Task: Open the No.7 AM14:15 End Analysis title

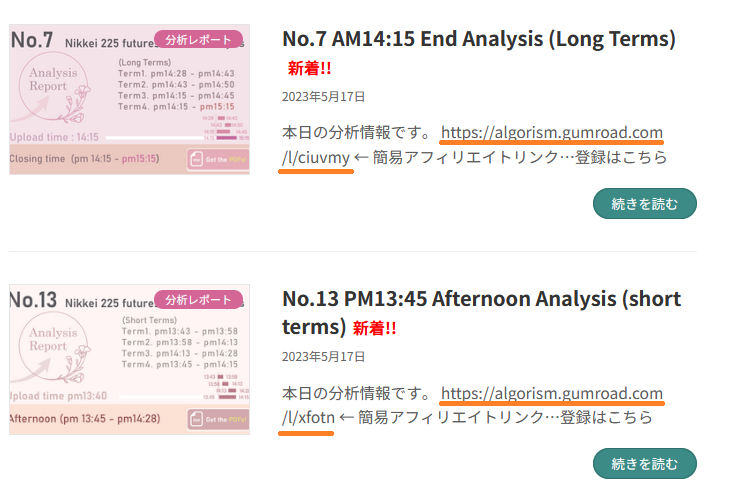Action: [479, 39]
